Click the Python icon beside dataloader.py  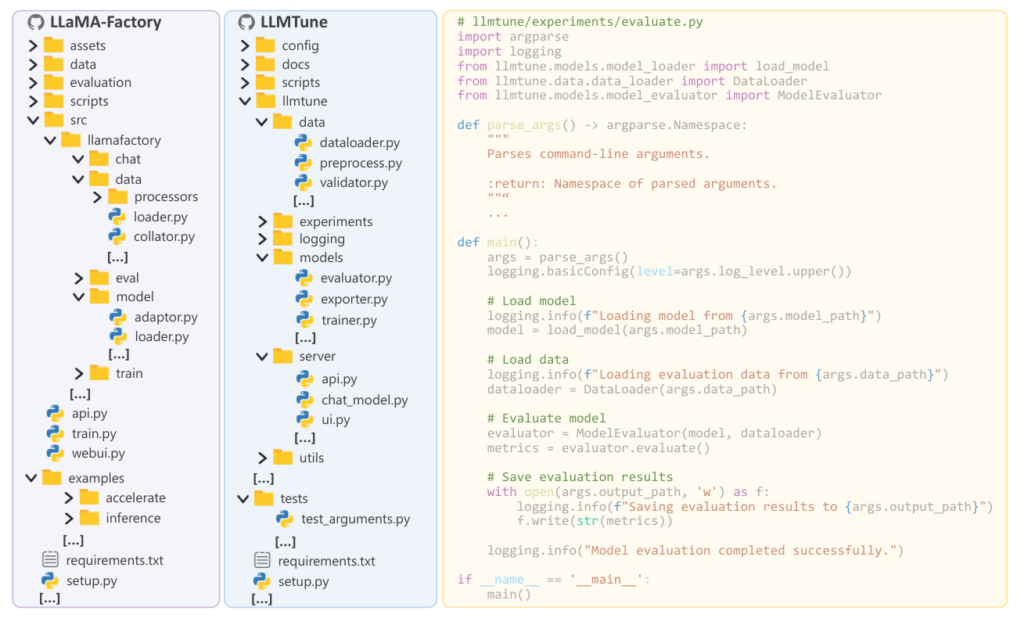click(x=302, y=141)
